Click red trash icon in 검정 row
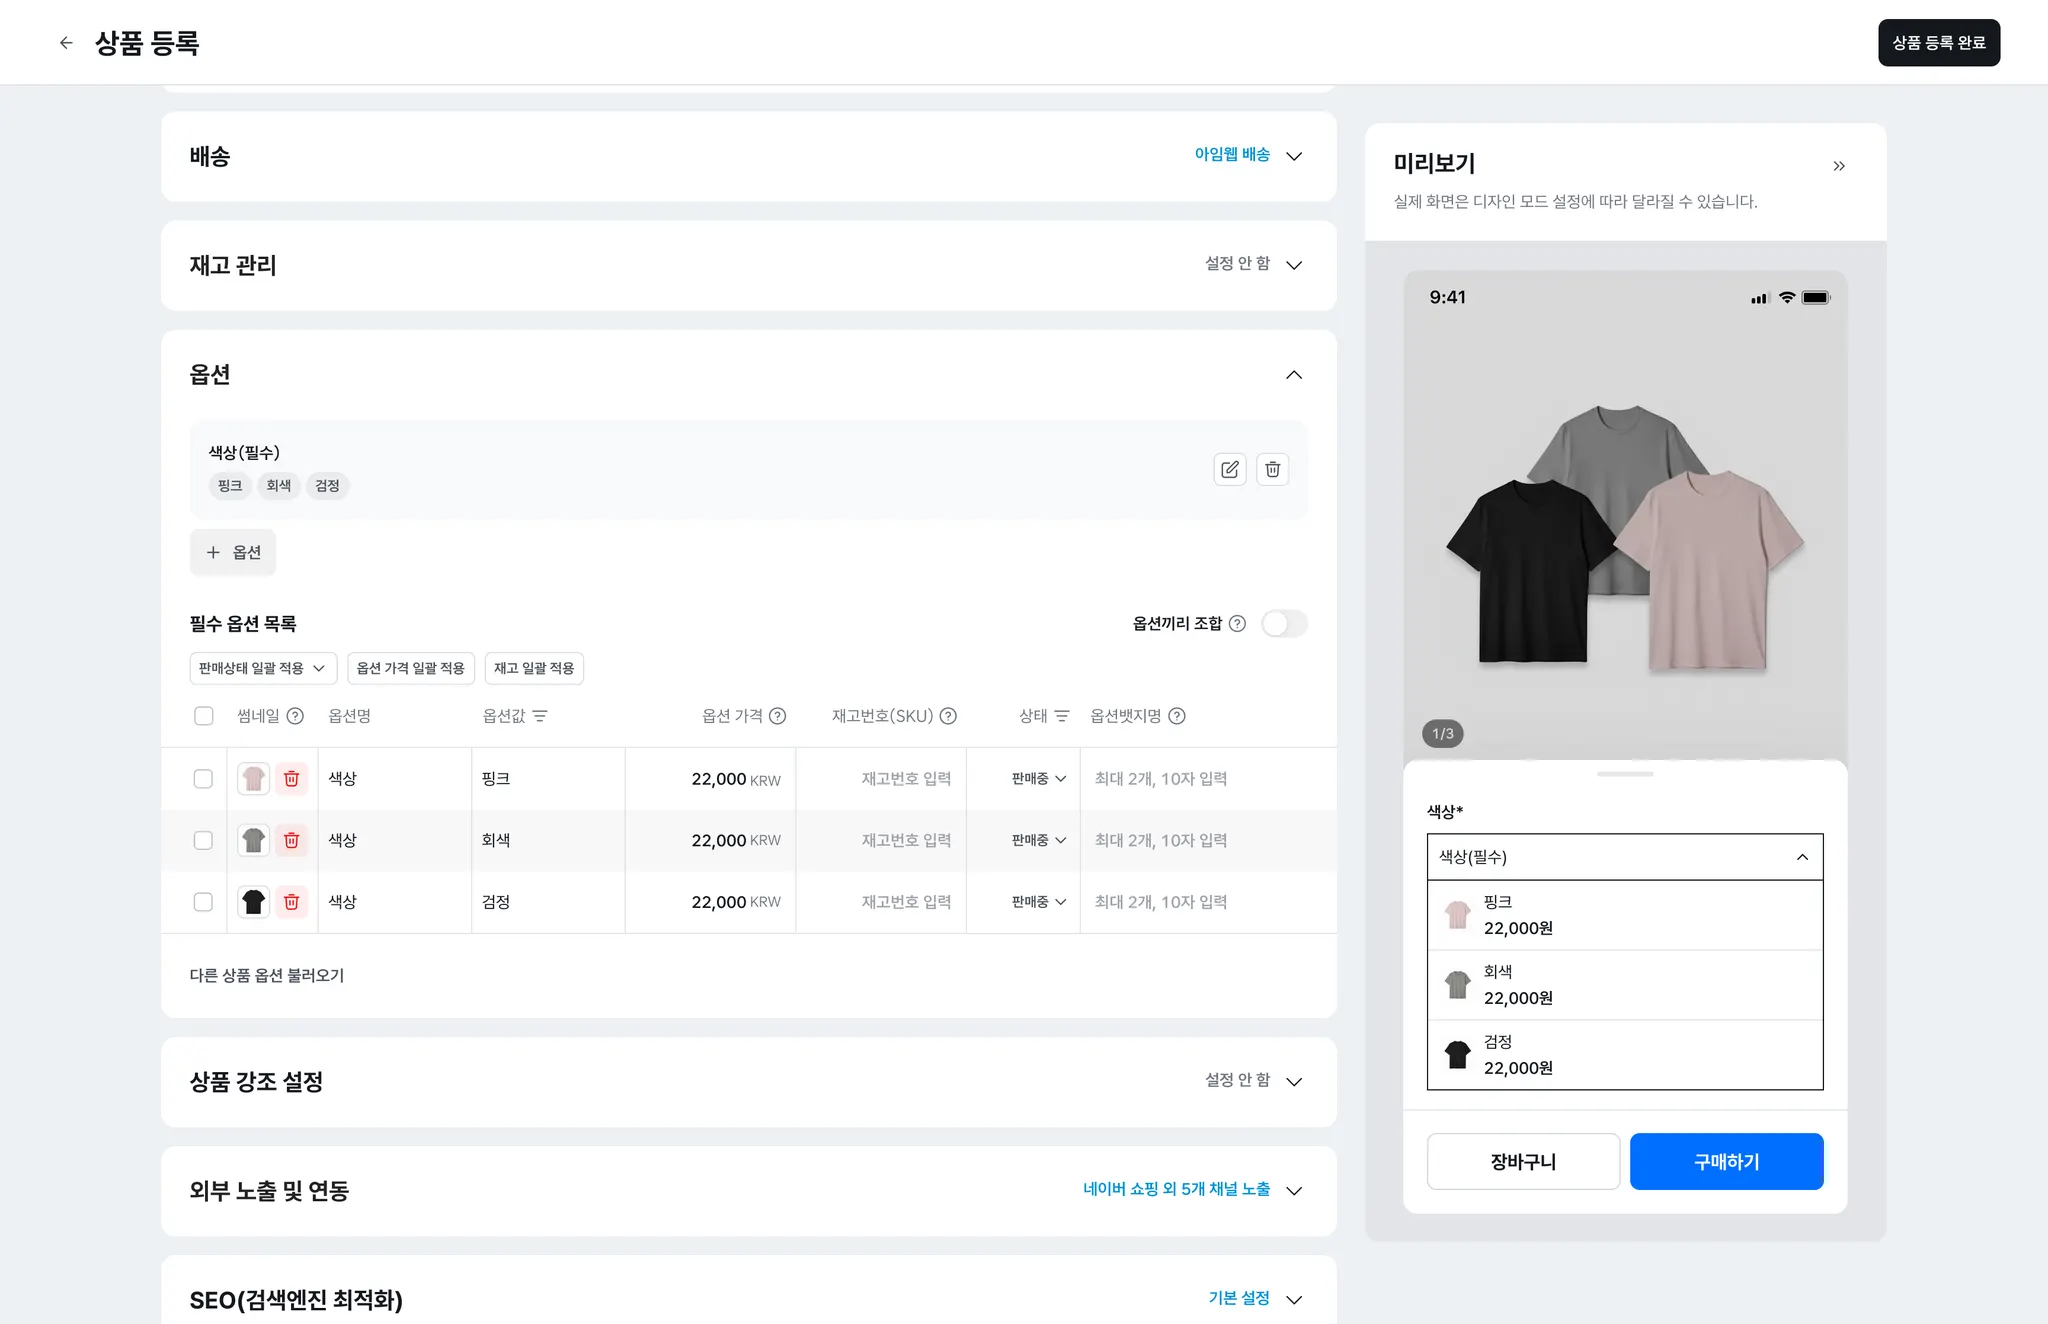2048x1324 pixels. (x=291, y=902)
